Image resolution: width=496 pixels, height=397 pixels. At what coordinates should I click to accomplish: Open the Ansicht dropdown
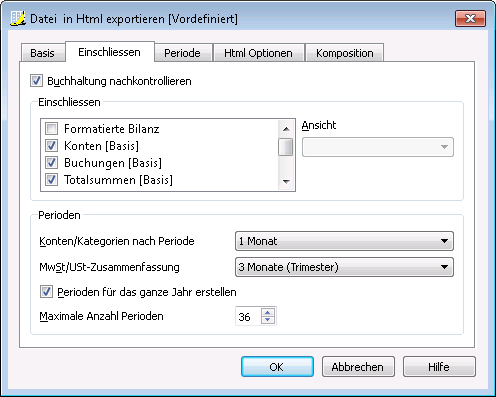tap(378, 147)
